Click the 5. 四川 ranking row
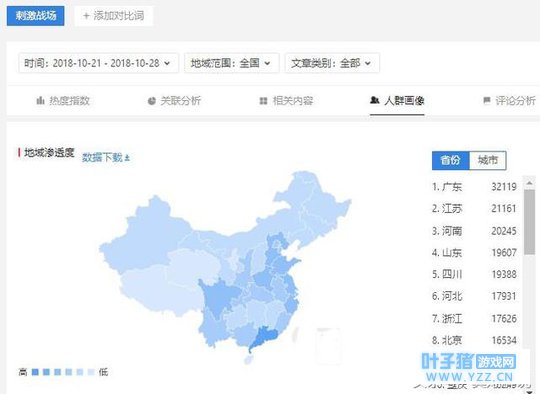The image size is (540, 394). [x=475, y=274]
